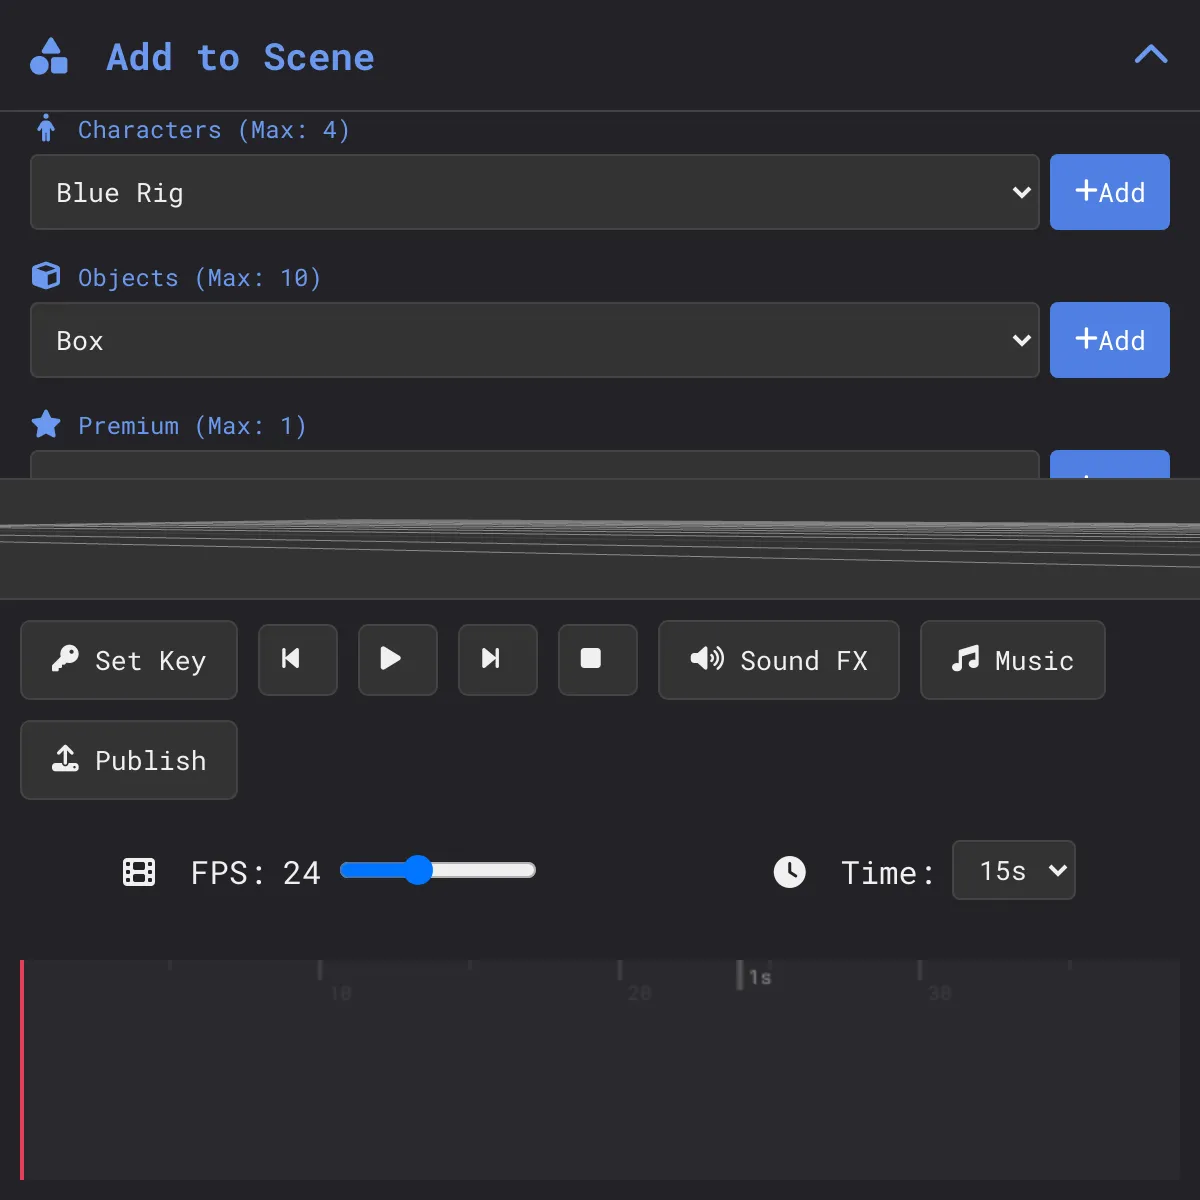Click the Set Key button

(x=129, y=660)
